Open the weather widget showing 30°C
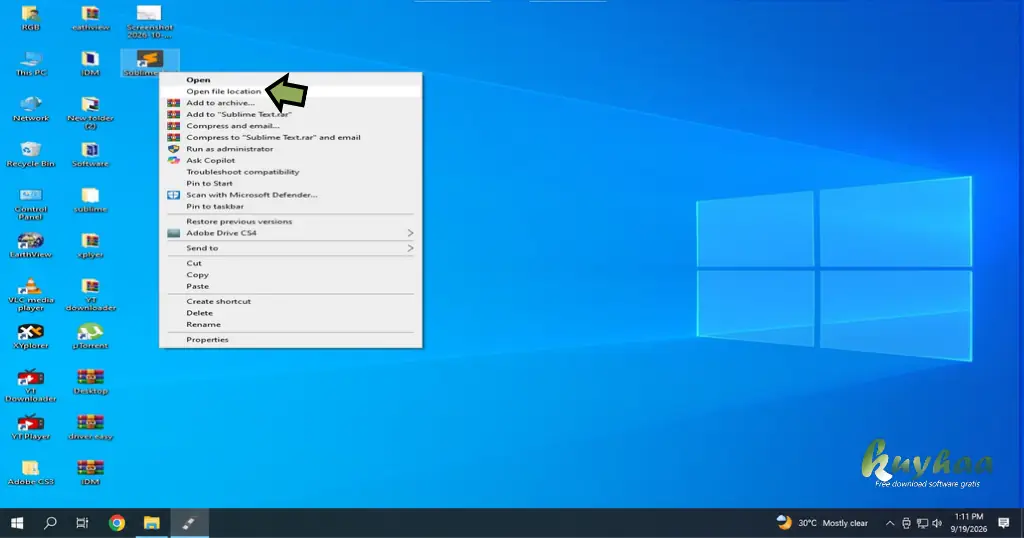Screen dimensions: 1024x538 click(x=822, y=523)
